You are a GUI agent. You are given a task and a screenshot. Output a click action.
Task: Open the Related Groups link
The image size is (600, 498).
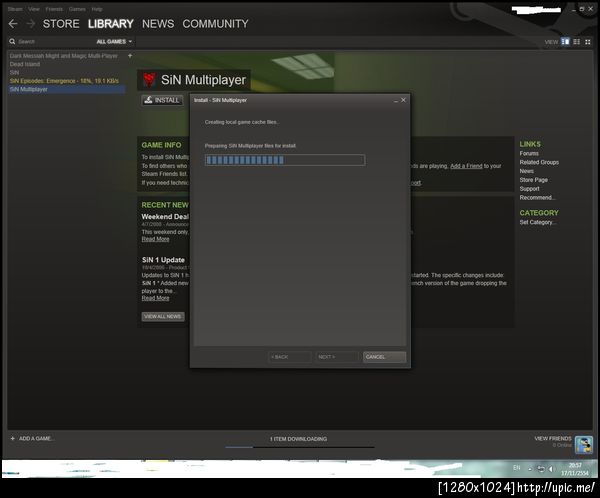click(x=539, y=162)
